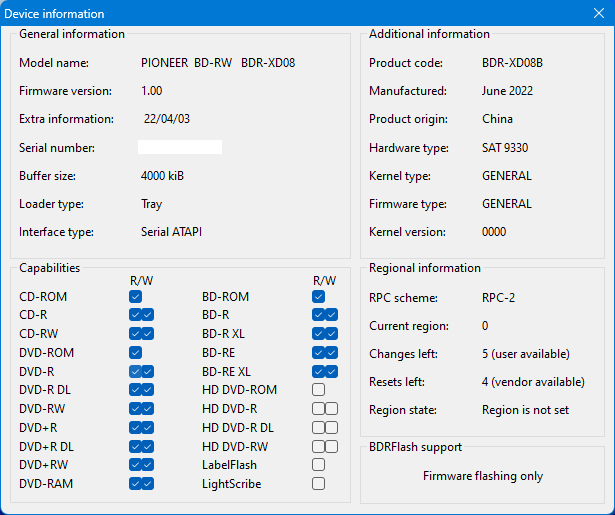Check the HD DVD-ROM read checkbox

click(x=318, y=390)
